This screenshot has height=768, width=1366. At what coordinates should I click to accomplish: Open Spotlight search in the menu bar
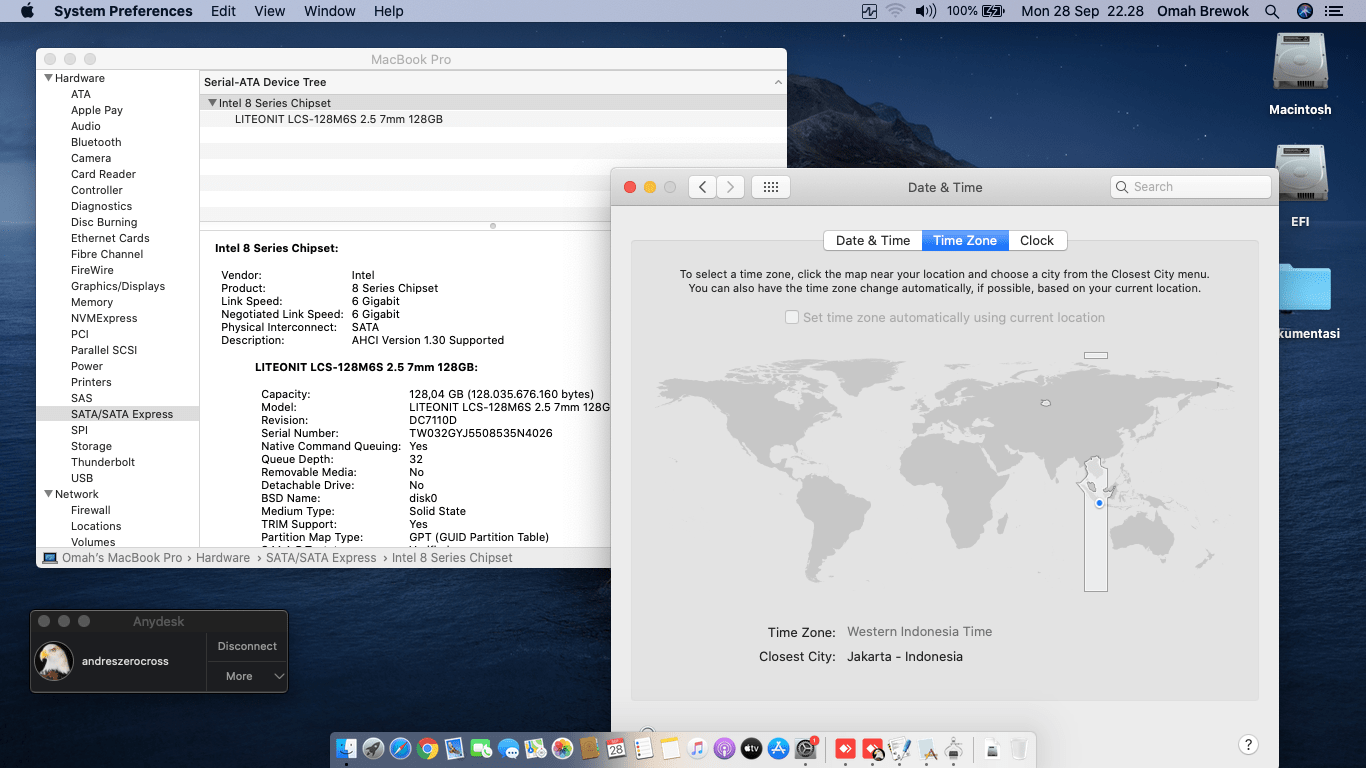pos(1271,11)
